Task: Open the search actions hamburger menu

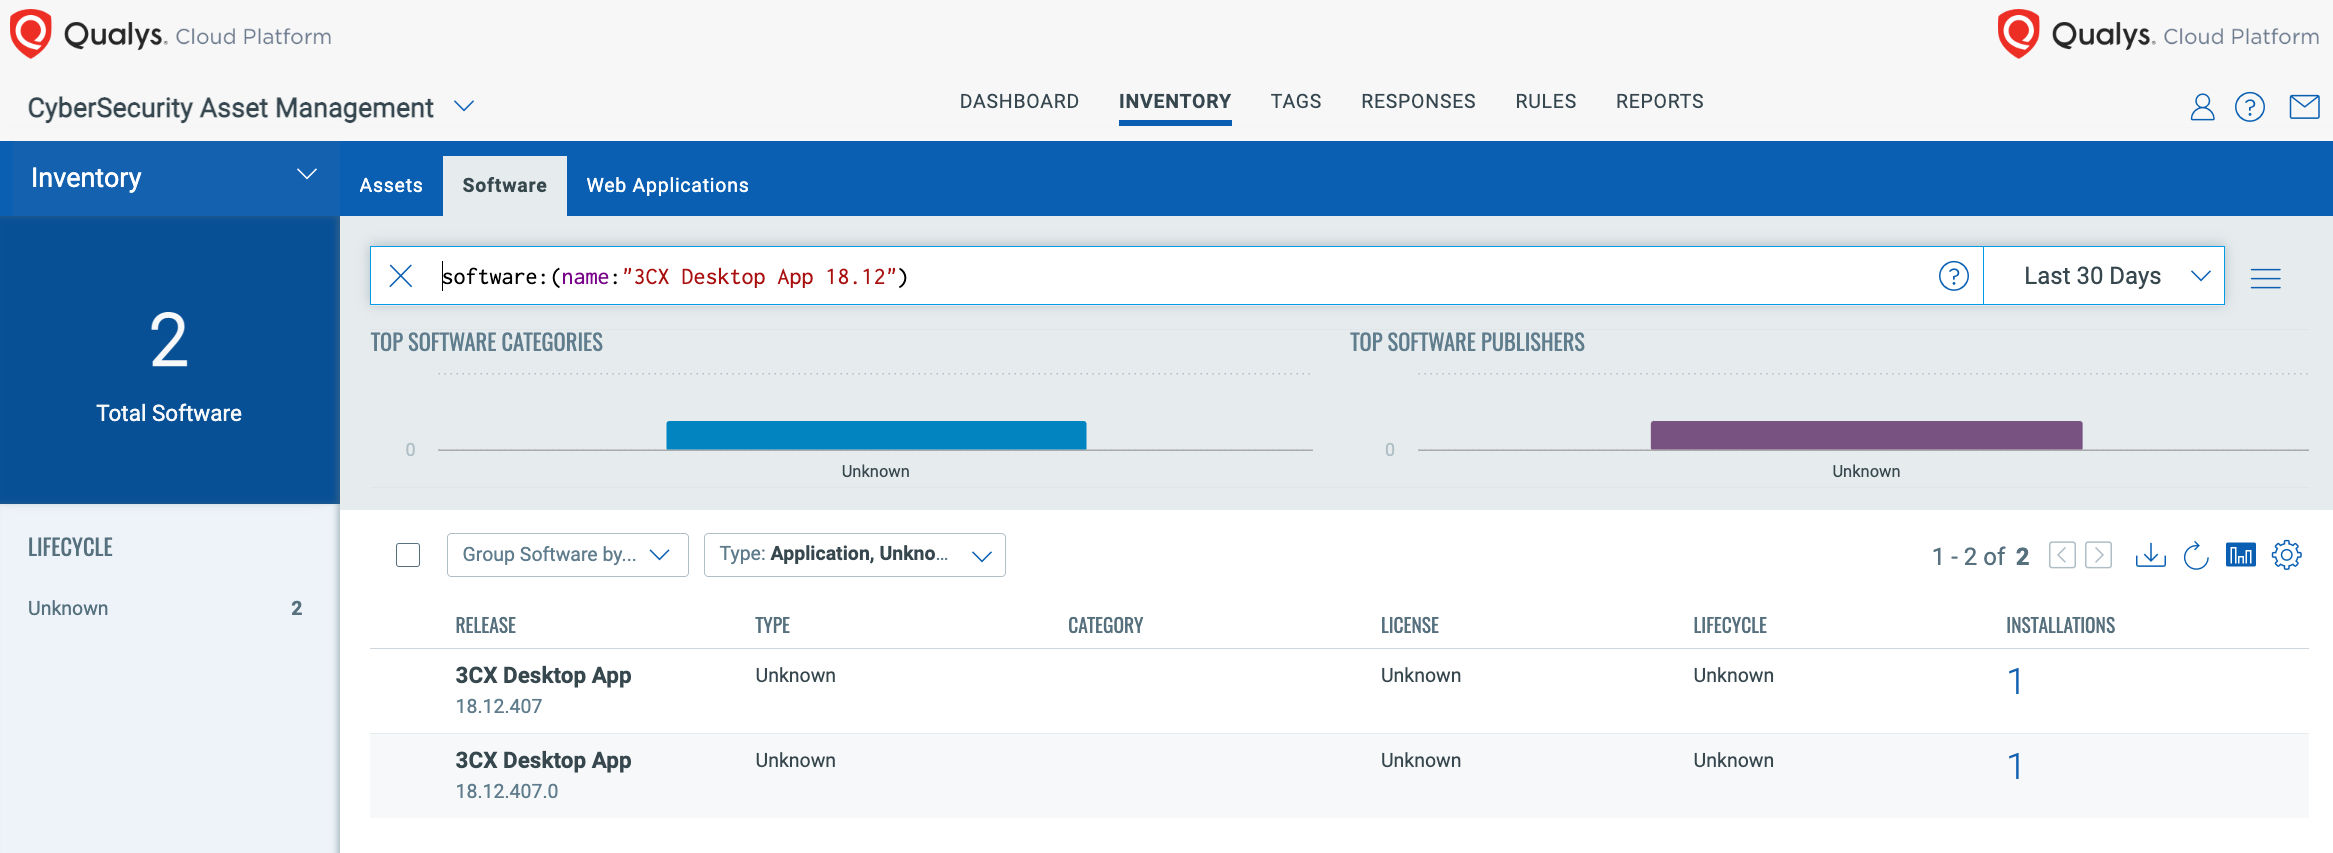Action: [x=2265, y=278]
